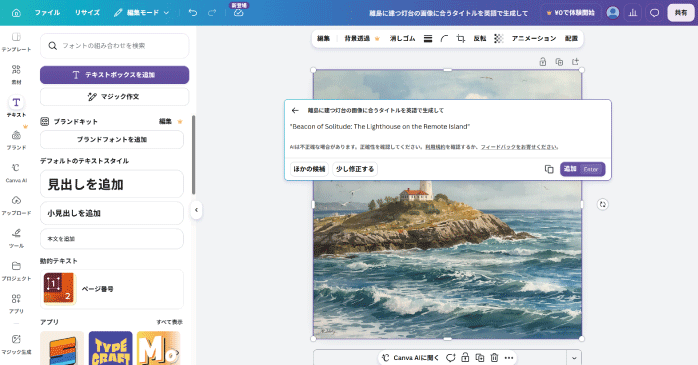Image resolution: width=698 pixels, height=365 pixels.
Task: Click the side panel vertical scrollbar
Action: (193, 155)
